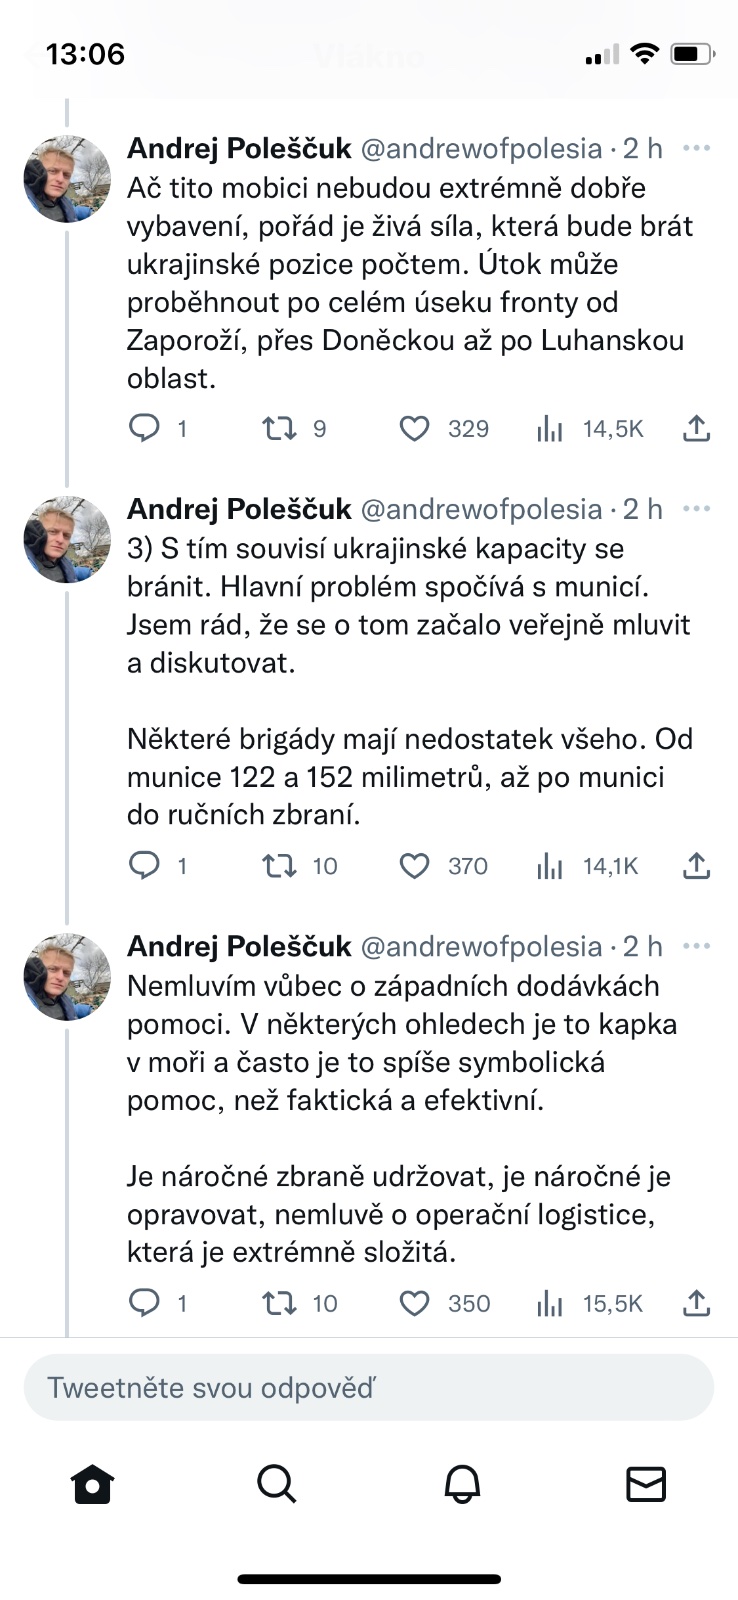Open the Messages envelope tab
The image size is (738, 1600).
pyautogui.click(x=646, y=1484)
